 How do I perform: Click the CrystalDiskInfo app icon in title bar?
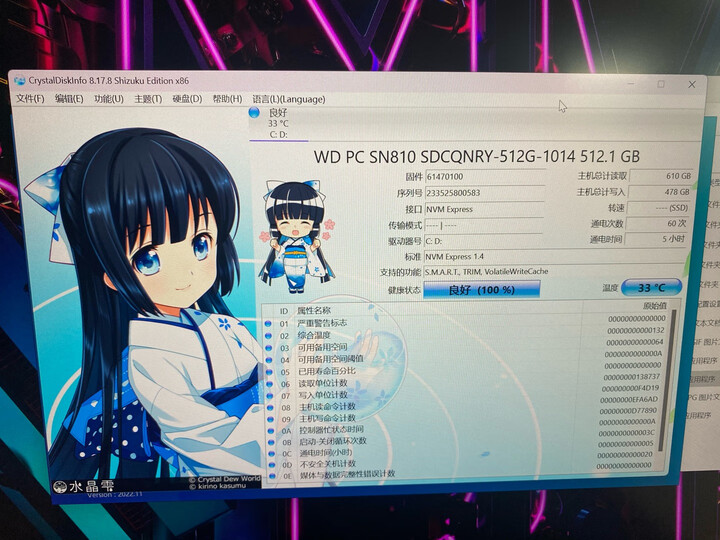(x=20, y=81)
